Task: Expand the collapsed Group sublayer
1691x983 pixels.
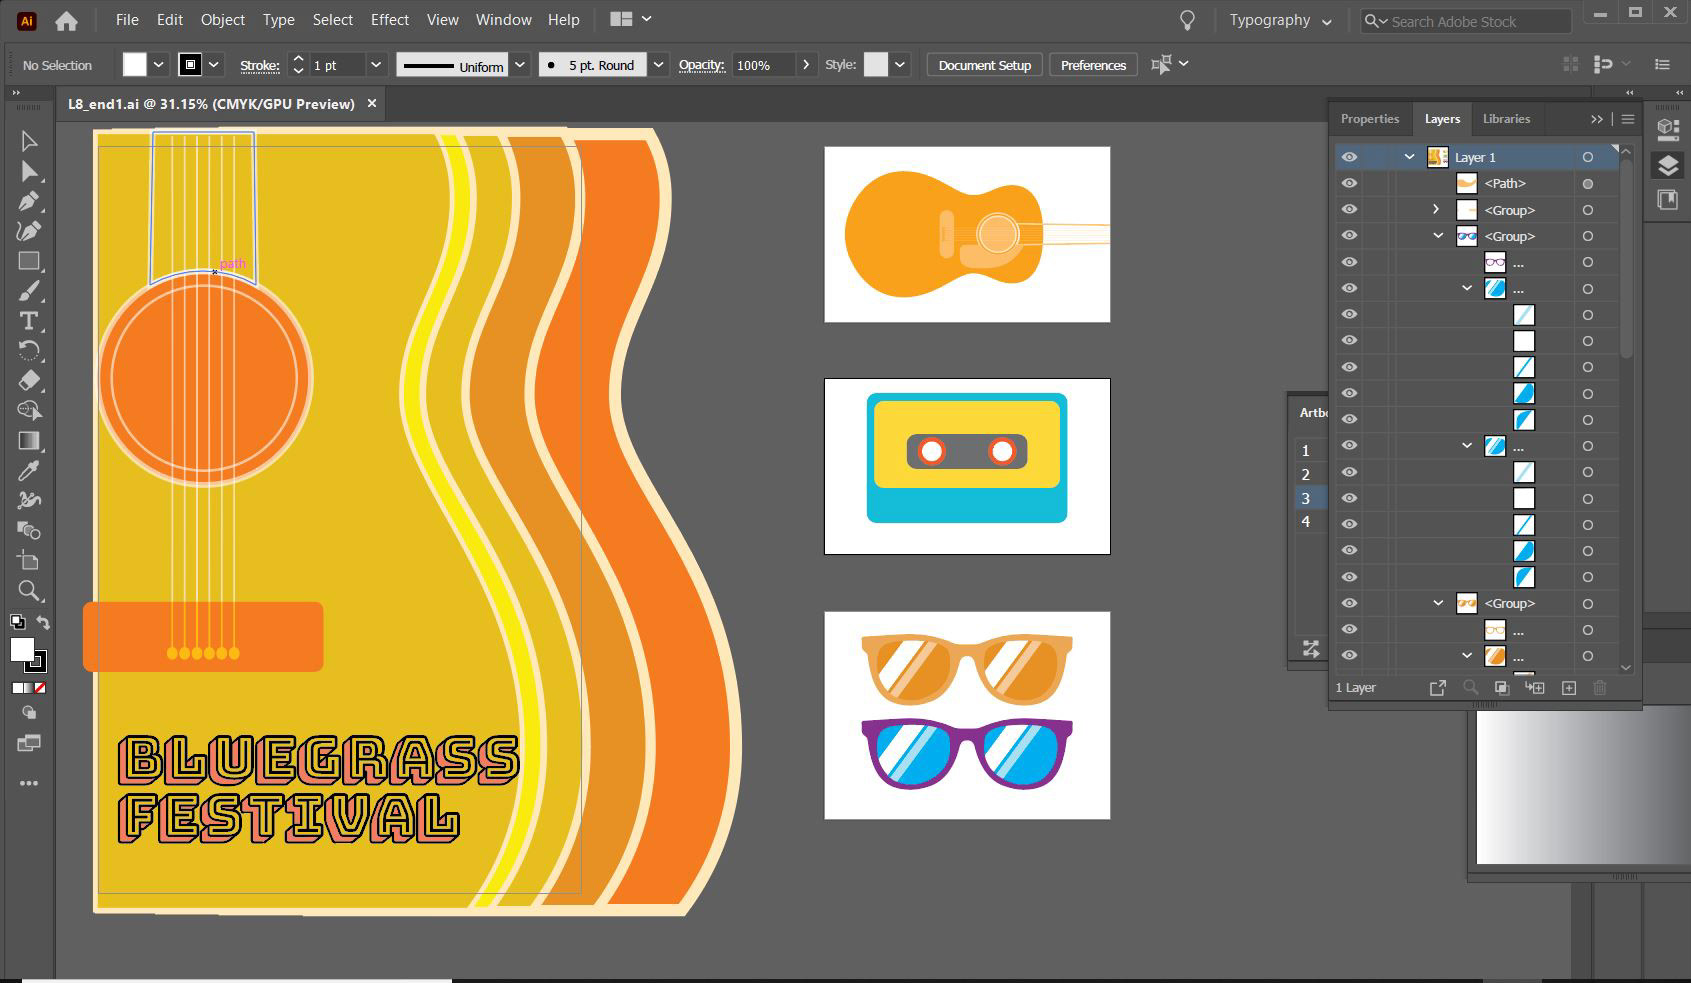Action: (x=1436, y=210)
